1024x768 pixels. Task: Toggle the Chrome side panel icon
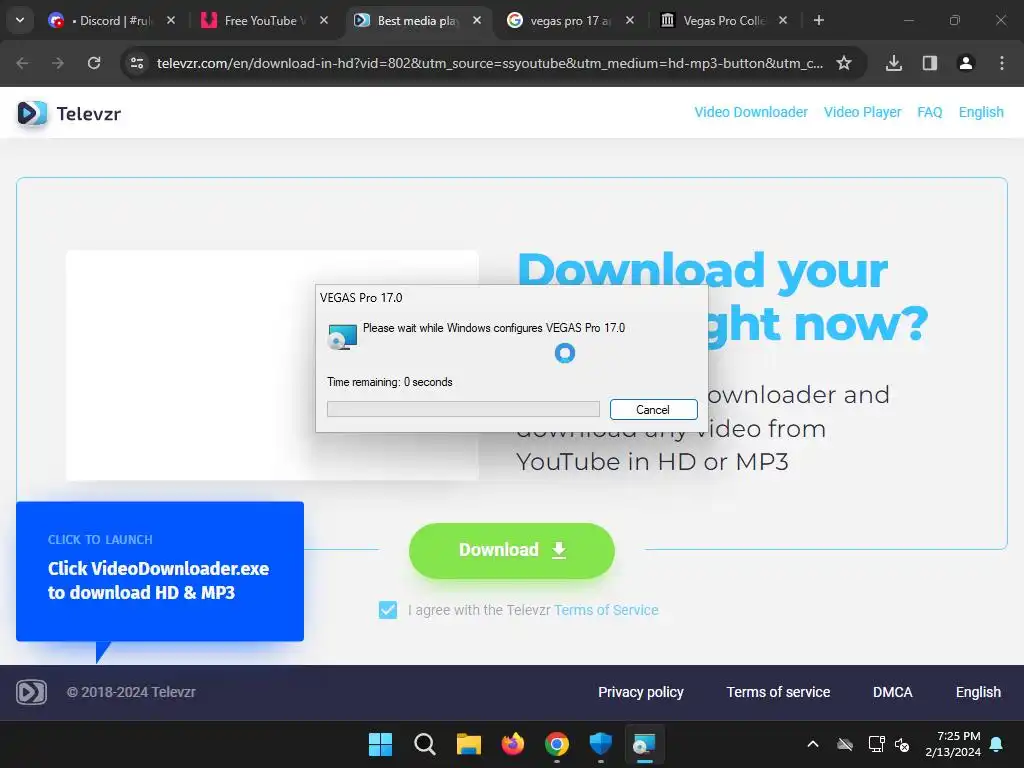click(930, 63)
